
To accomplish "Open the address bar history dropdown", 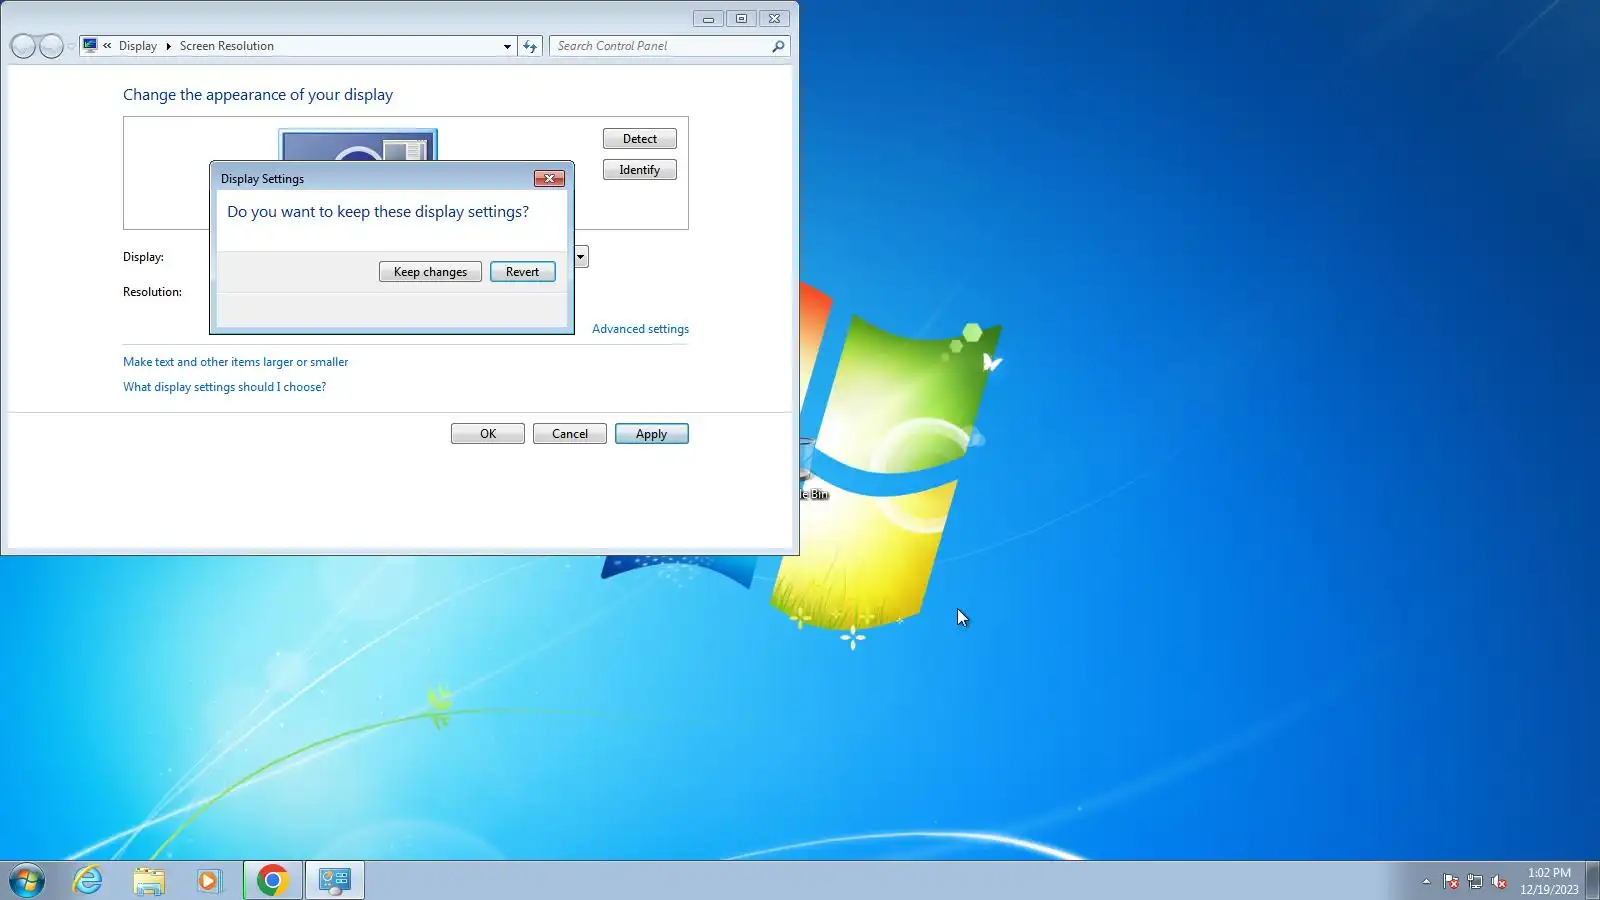I will 507,46.
